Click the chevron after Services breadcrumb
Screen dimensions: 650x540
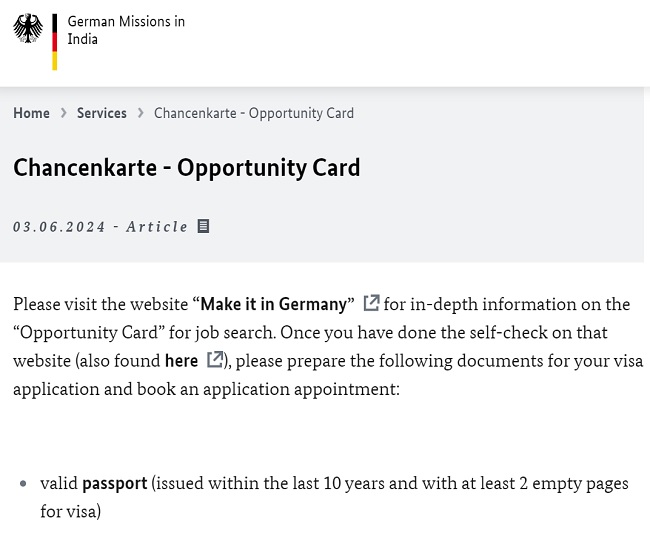(140, 113)
